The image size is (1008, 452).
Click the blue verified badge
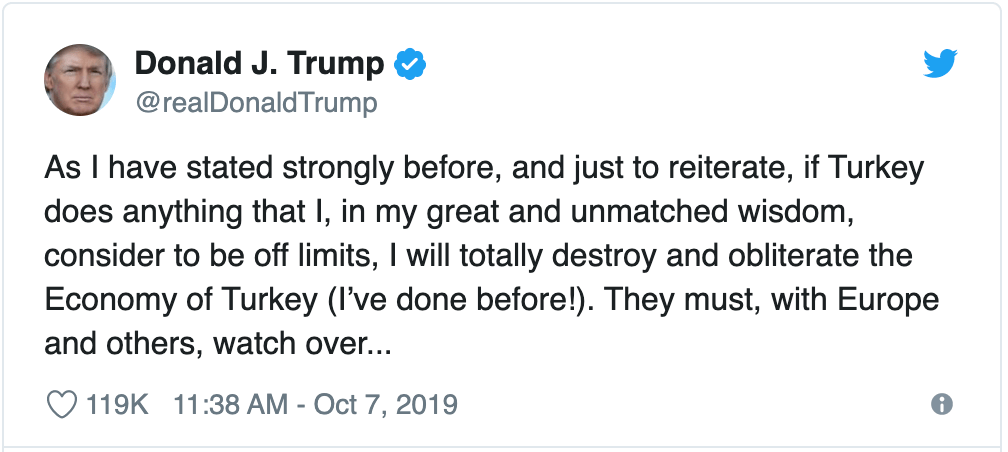click(410, 65)
